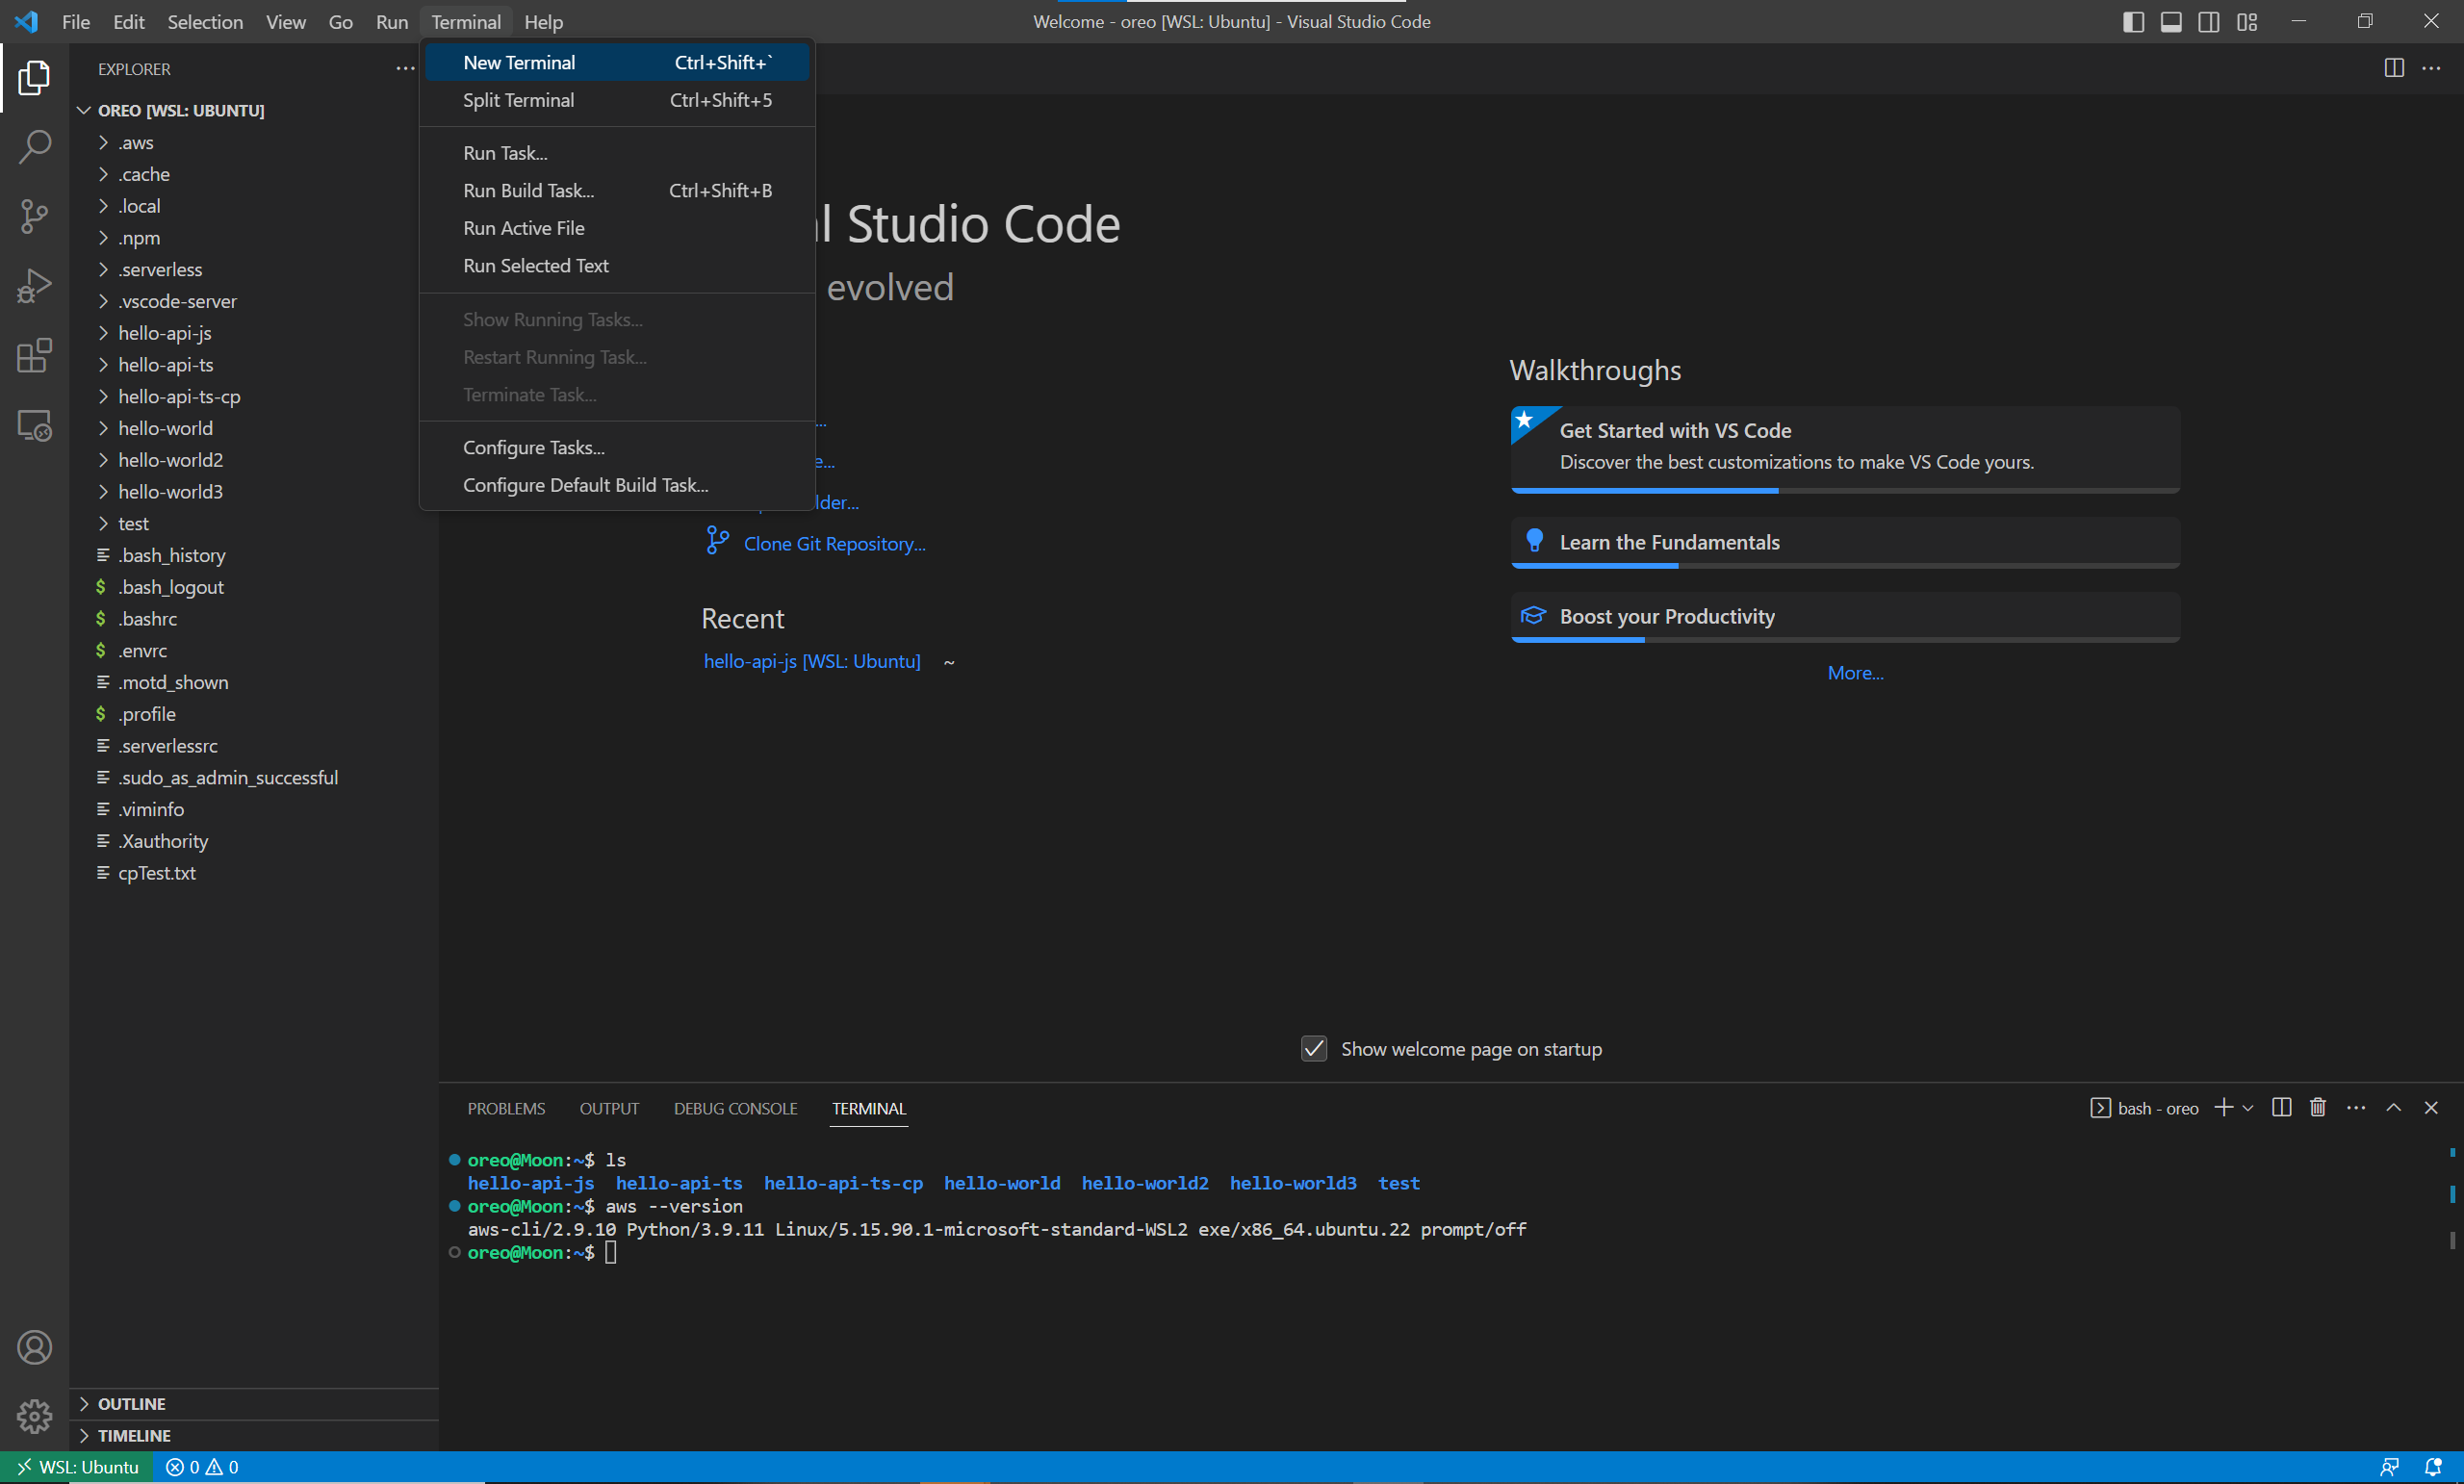Open the Source Control view
2464x1484 pixels.
[x=34, y=216]
